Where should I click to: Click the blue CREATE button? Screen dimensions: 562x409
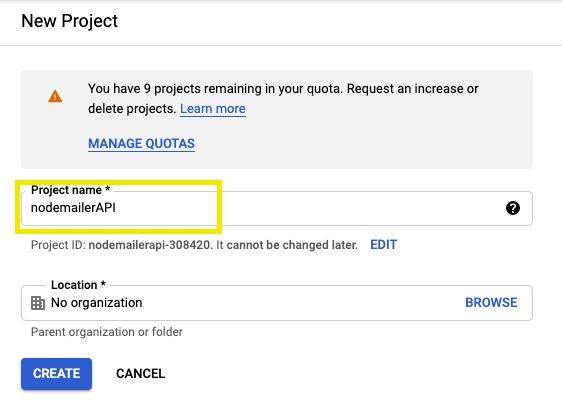56,374
